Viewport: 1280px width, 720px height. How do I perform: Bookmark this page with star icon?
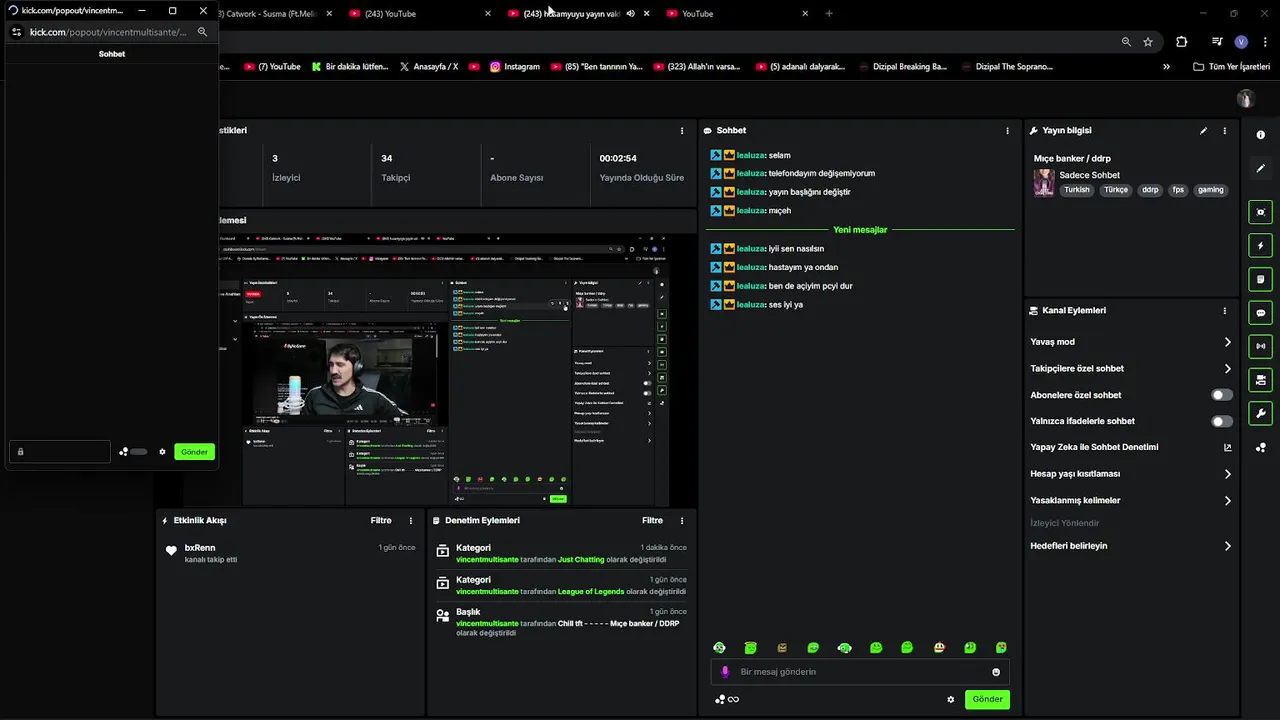pos(1148,42)
